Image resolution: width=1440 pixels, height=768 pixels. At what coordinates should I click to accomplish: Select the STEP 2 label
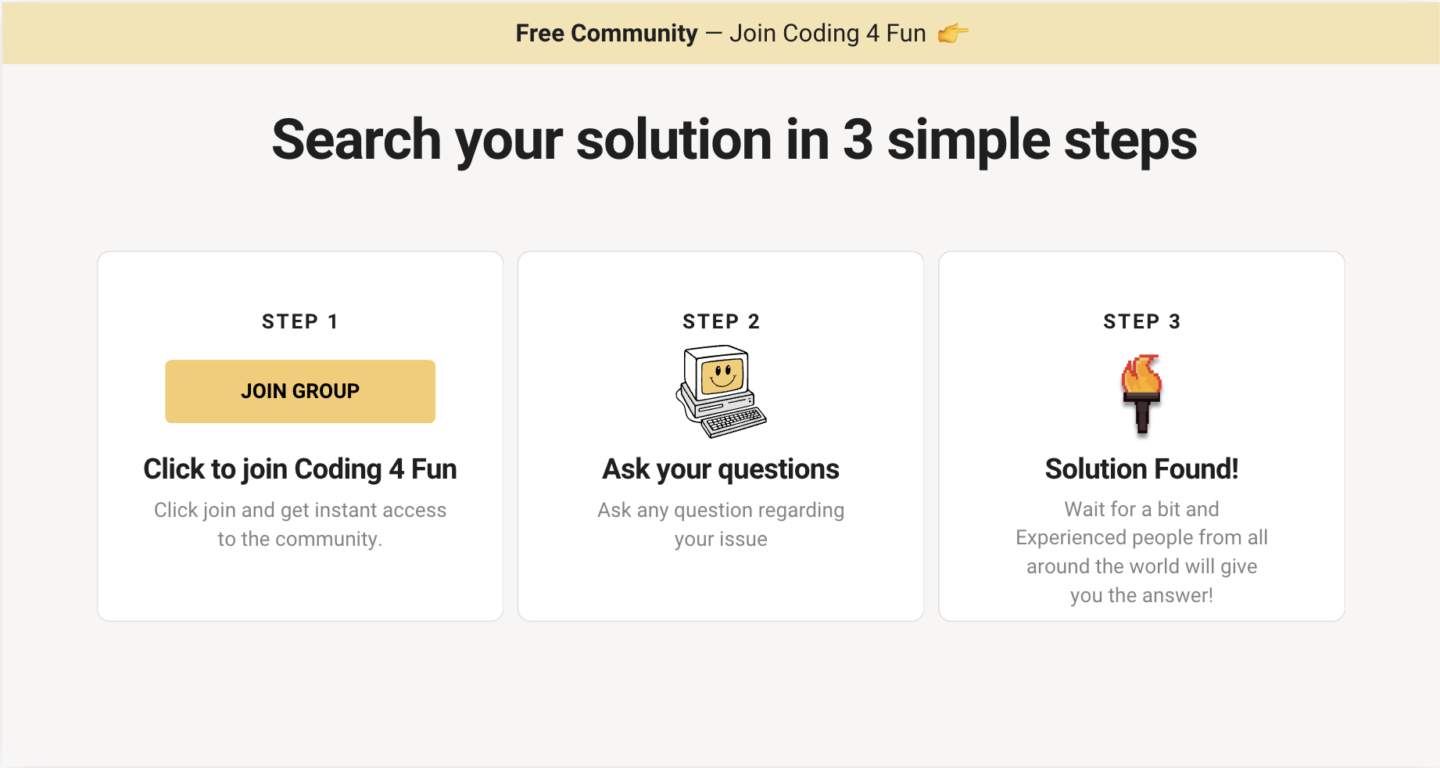point(721,321)
